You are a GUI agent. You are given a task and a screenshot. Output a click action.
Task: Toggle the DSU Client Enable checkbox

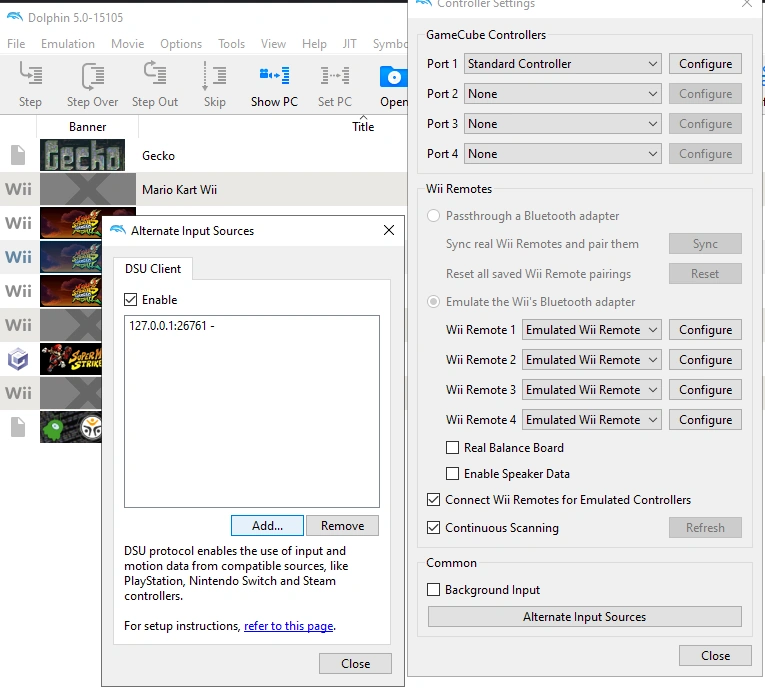[x=130, y=300]
